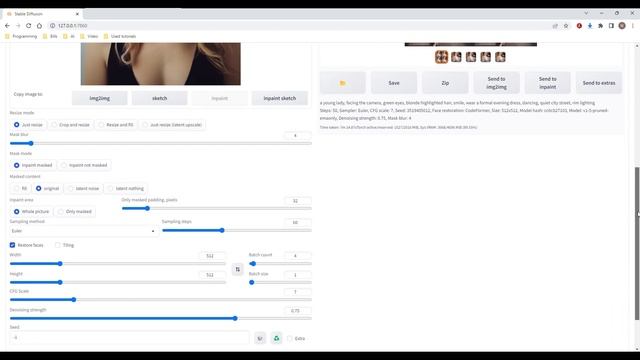This screenshot has width=640, height=360.
Task: Click the Zip button
Action: (445, 83)
